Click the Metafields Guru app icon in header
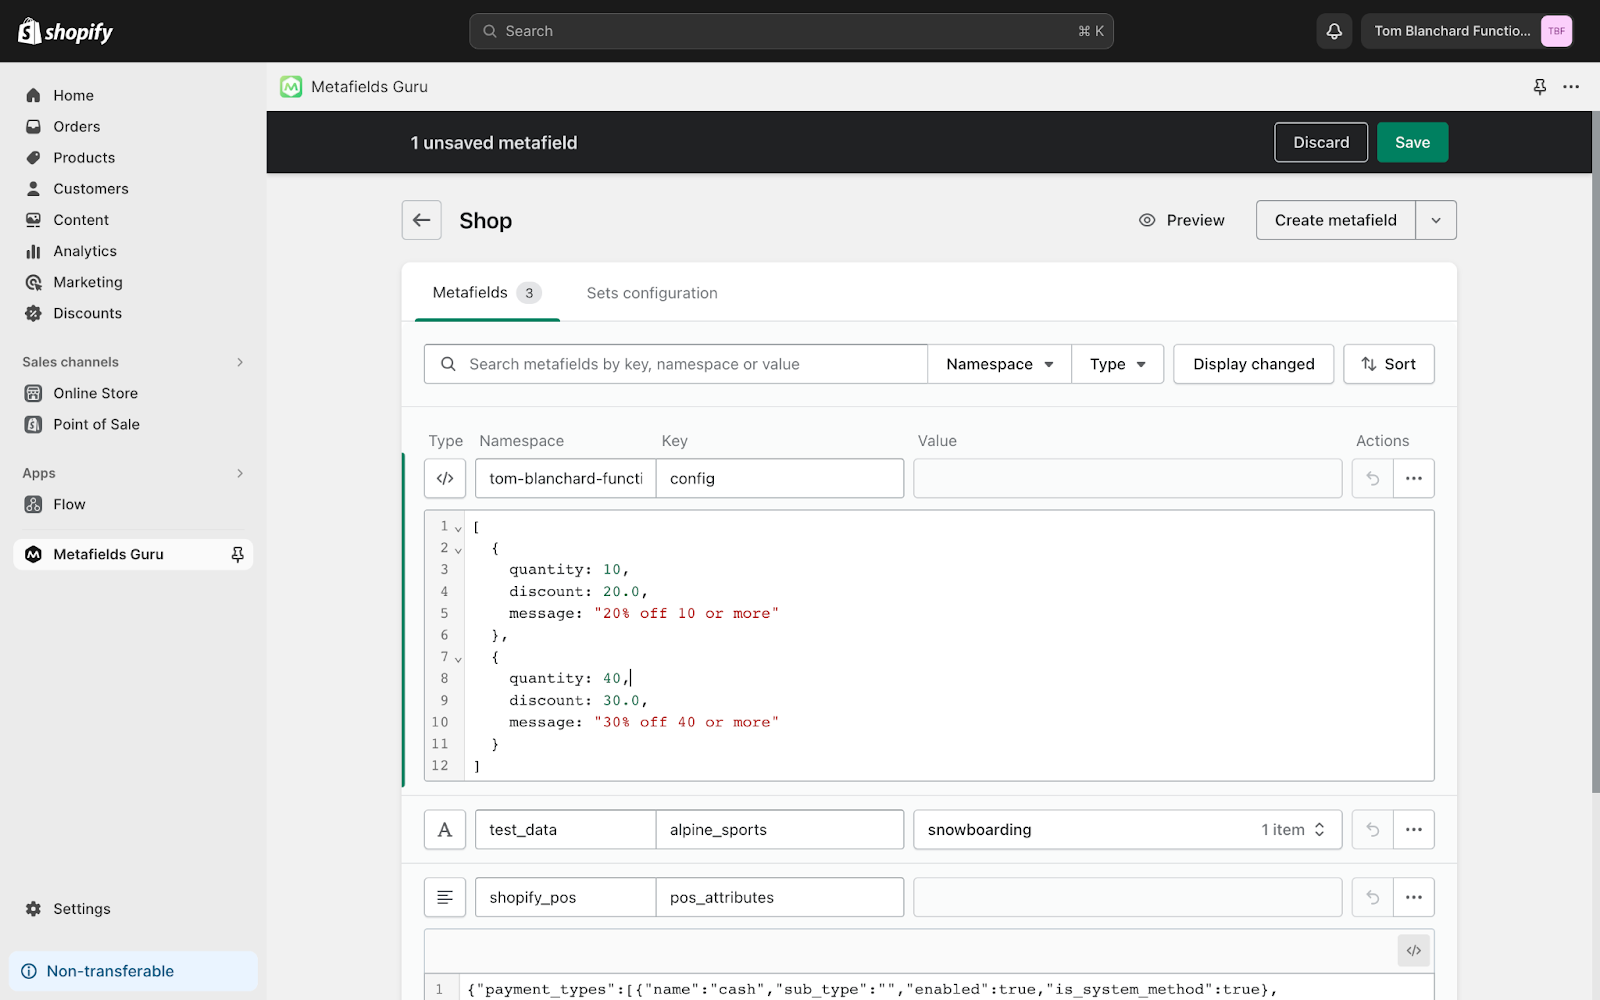This screenshot has height=1000, width=1600. 291,87
